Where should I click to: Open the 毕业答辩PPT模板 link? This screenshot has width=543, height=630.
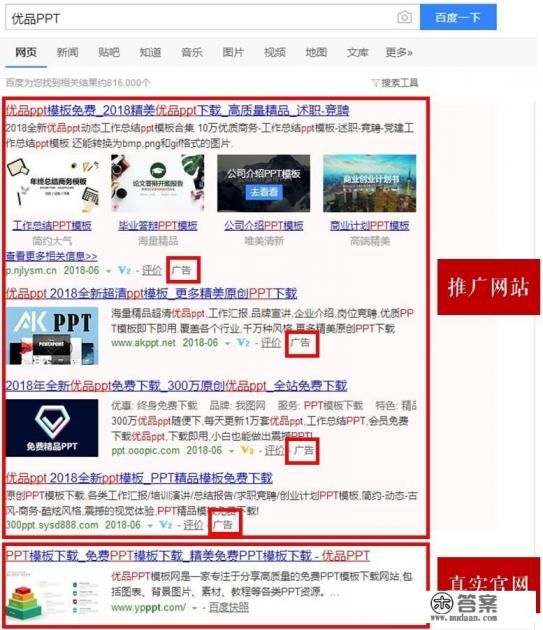(158, 225)
